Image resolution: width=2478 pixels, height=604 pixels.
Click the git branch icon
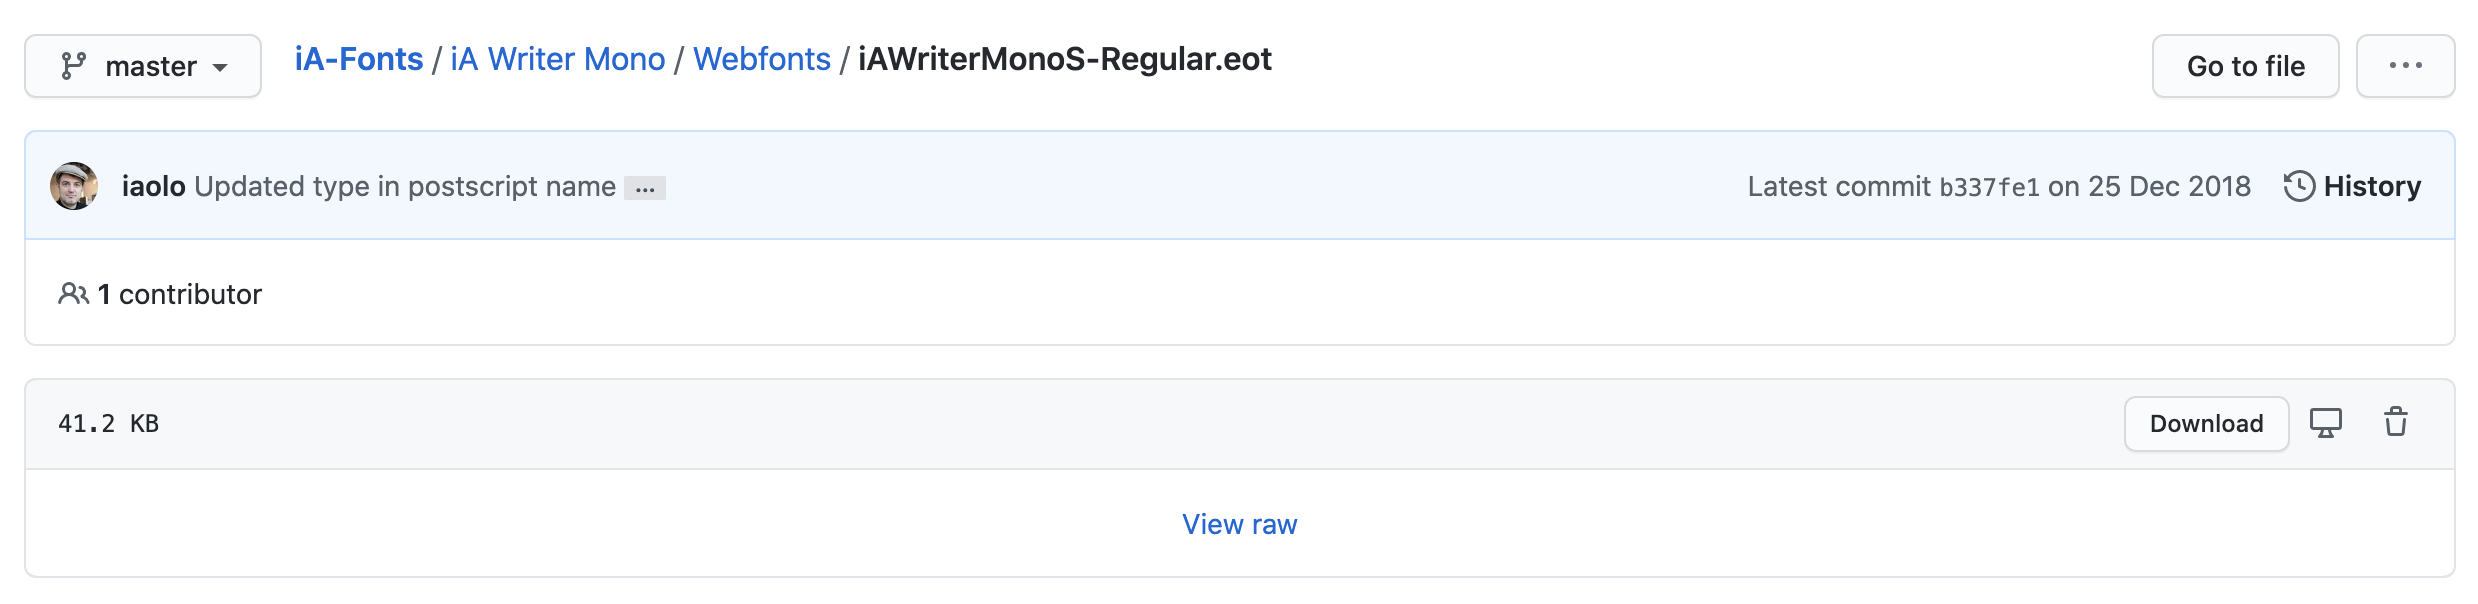pos(73,66)
